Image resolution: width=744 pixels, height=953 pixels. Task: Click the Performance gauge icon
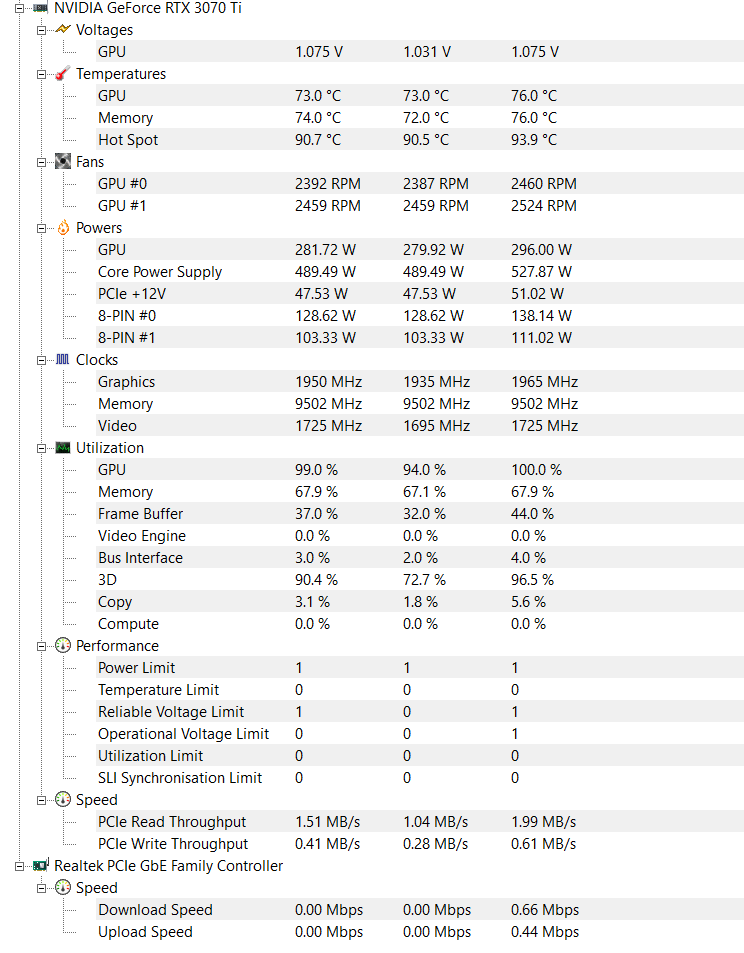point(62,646)
